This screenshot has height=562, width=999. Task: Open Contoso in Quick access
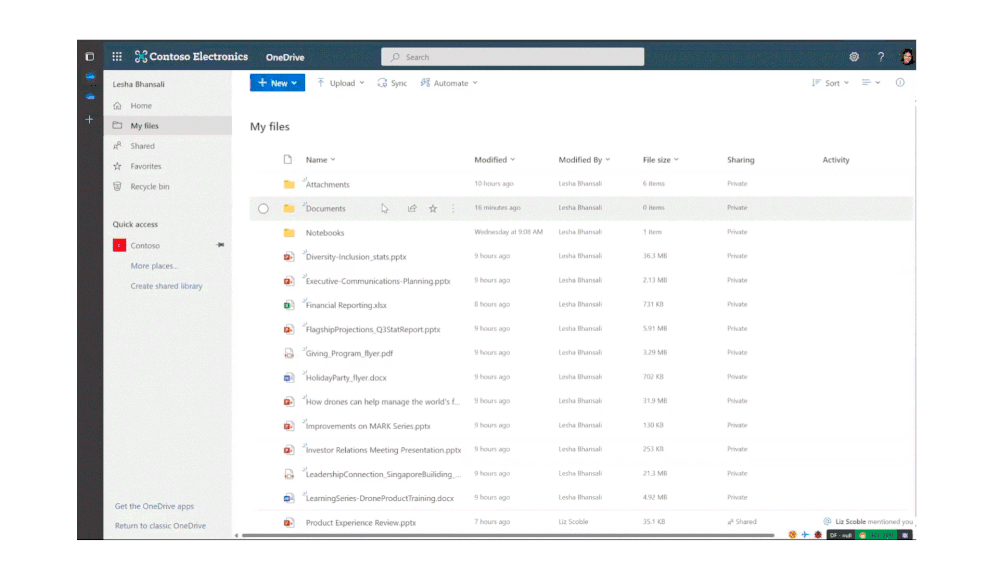pyautogui.click(x=145, y=245)
